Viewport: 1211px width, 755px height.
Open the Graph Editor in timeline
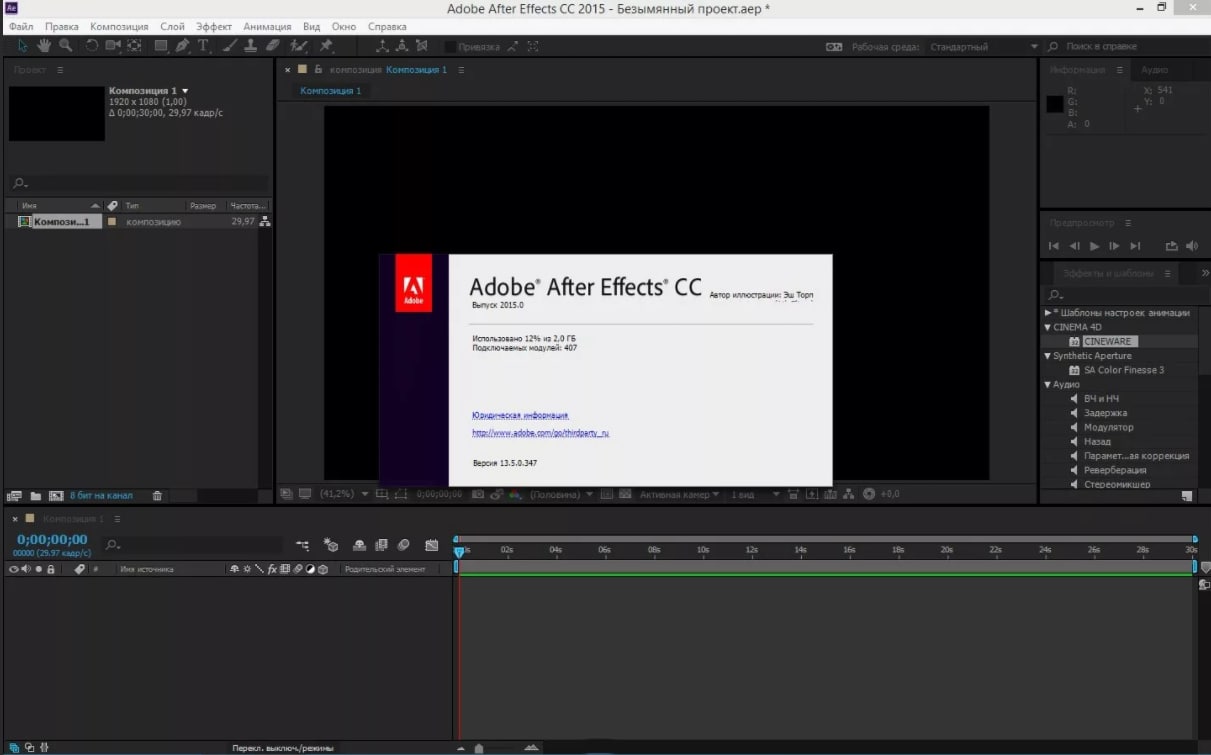[431, 545]
